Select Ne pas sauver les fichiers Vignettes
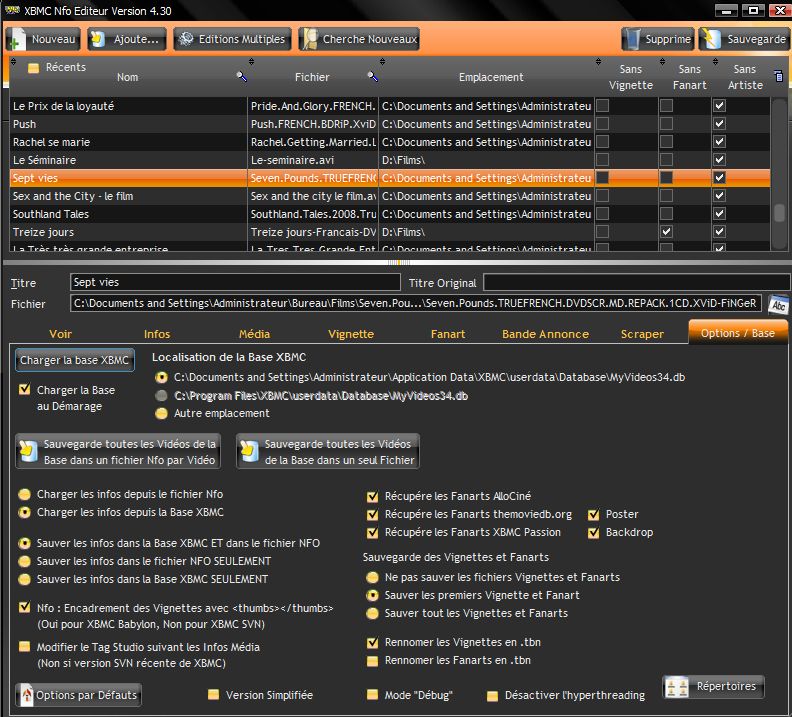 click(x=372, y=577)
